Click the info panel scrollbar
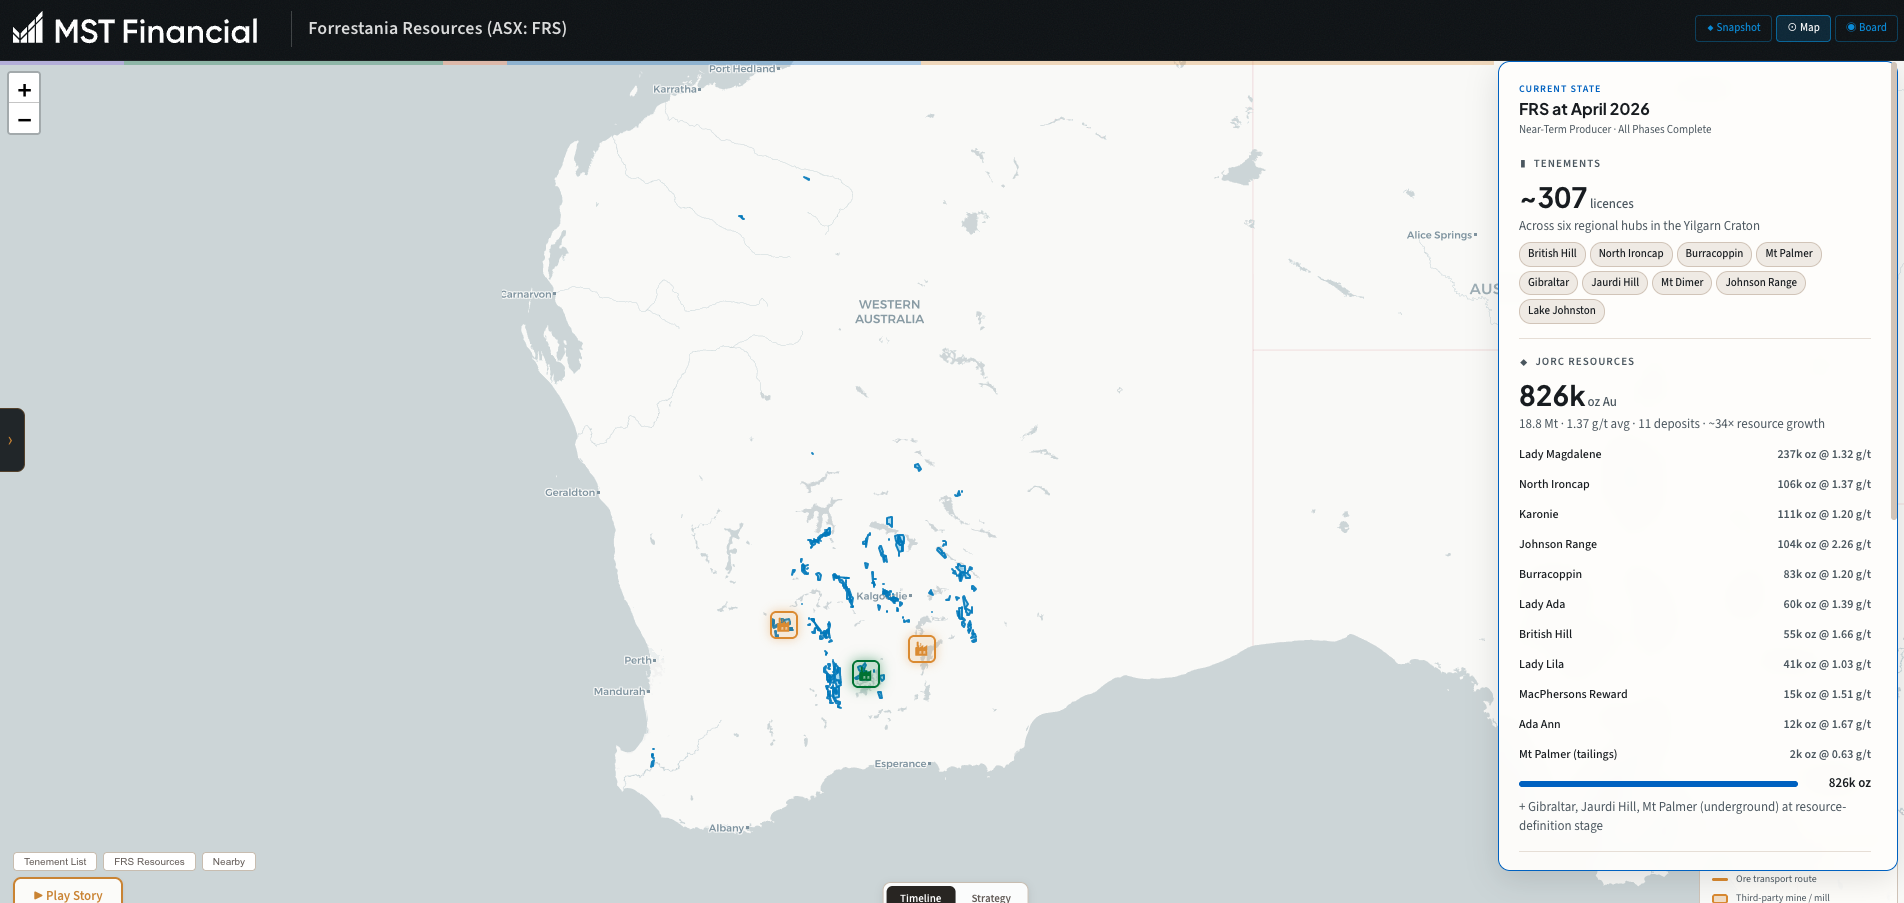This screenshot has height=903, width=1904. pyautogui.click(x=1893, y=290)
